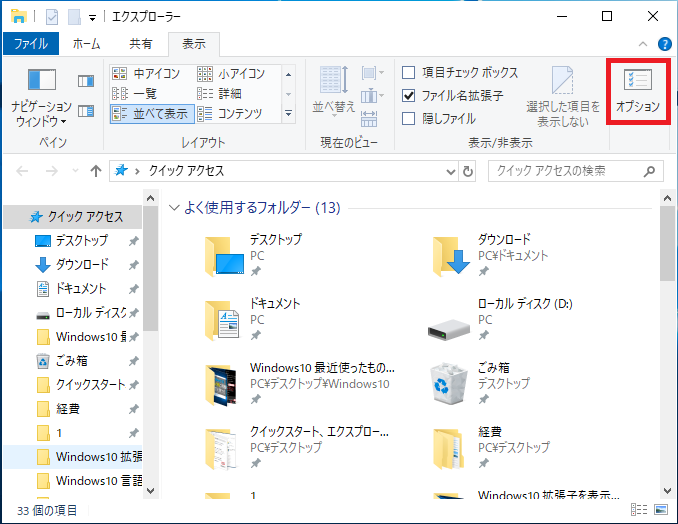Select 経費 in the navigation pane
Image resolution: width=678 pixels, height=524 pixels.
[73, 409]
